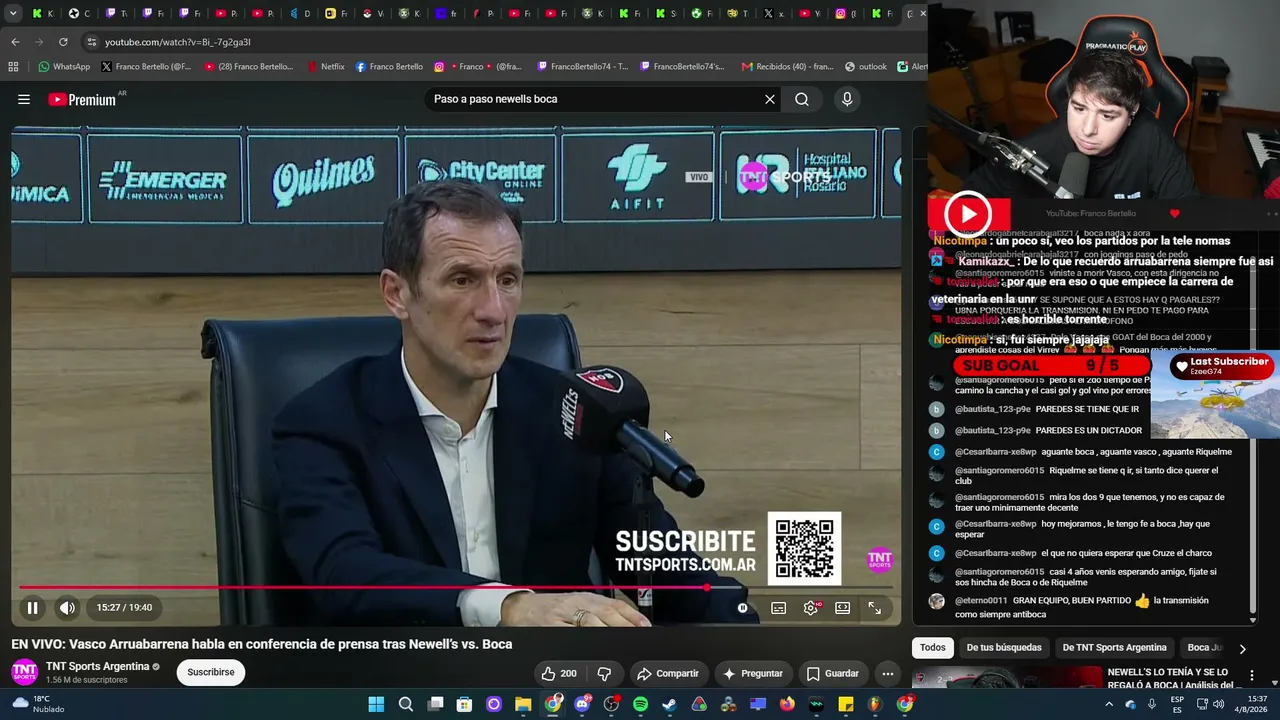Open Microsoft Store from taskbar
Viewport: 1280px width, 720px height.
tap(464, 704)
